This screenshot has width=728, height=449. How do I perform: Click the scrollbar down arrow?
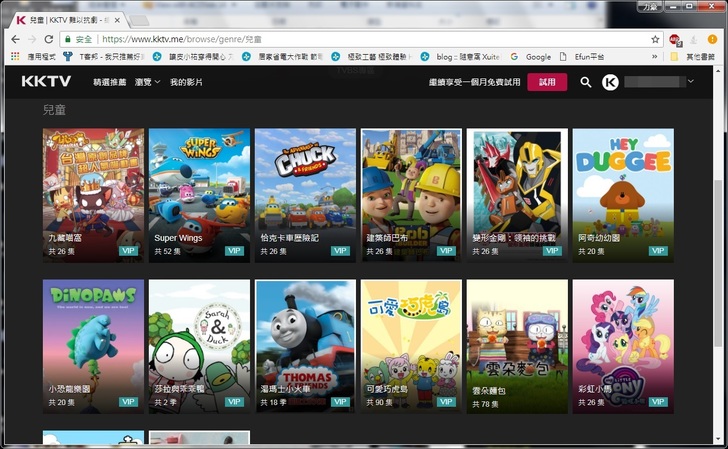[x=719, y=439]
